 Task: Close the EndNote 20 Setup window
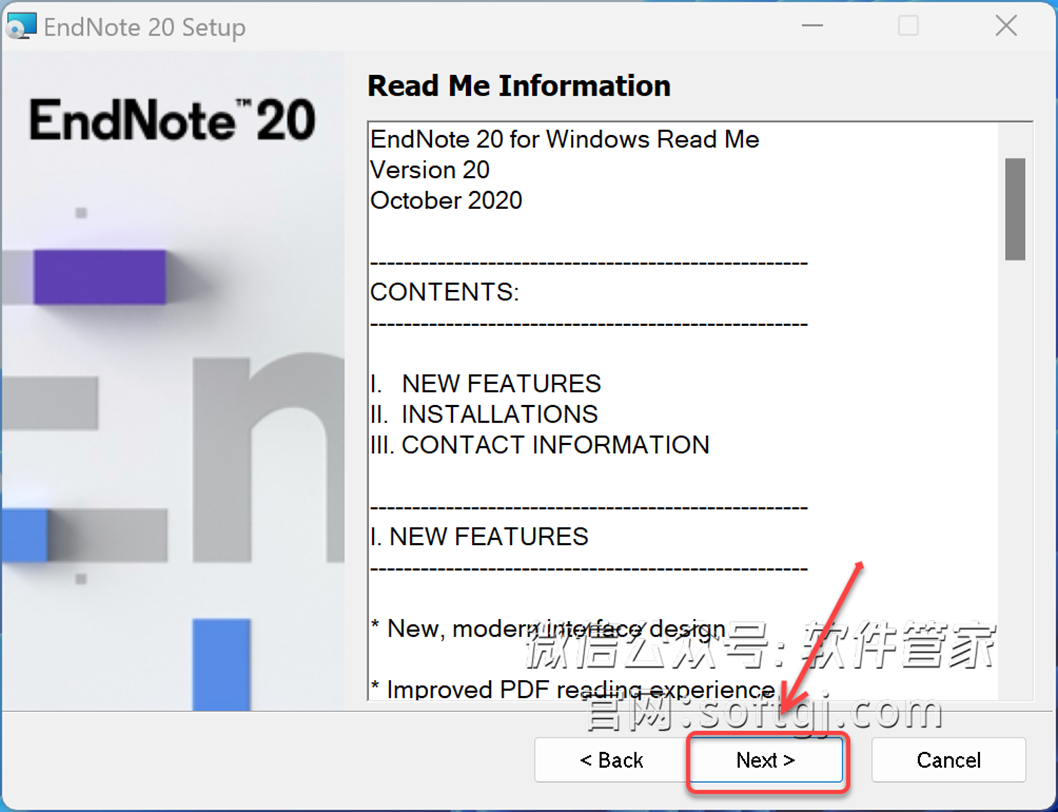coord(1006,26)
